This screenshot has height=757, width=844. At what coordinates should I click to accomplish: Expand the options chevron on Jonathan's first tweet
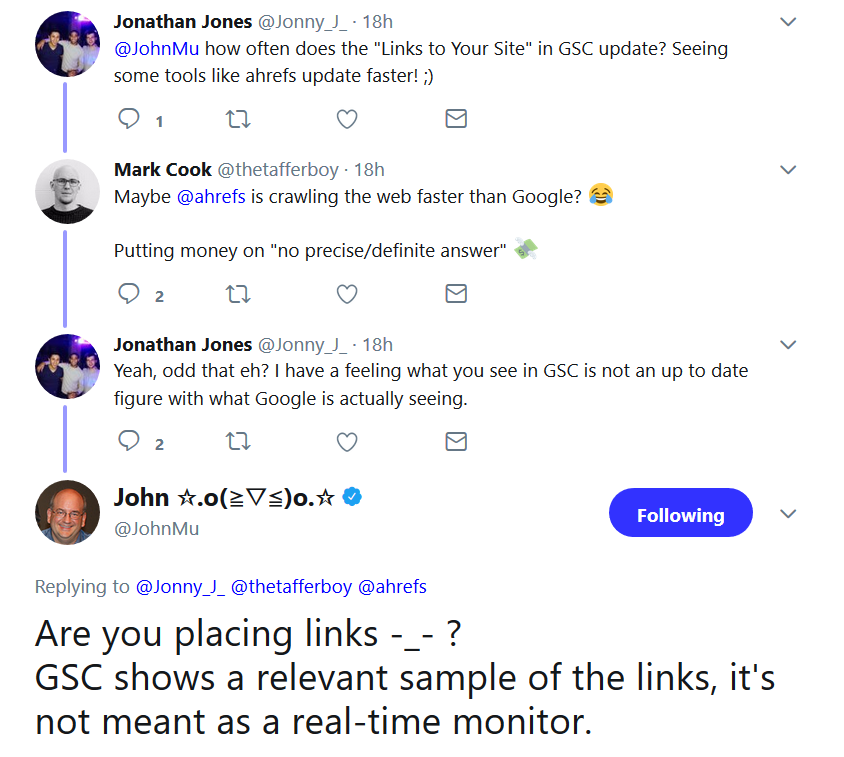point(788,21)
